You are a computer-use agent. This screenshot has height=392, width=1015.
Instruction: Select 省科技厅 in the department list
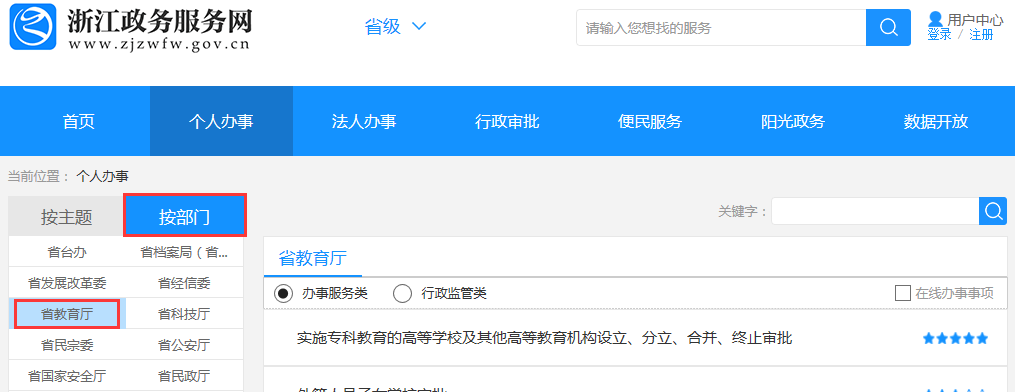pyautogui.click(x=184, y=314)
